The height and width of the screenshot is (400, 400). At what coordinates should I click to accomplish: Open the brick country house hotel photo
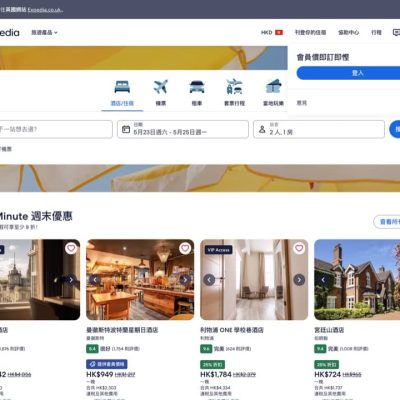pyautogui.click(x=357, y=280)
